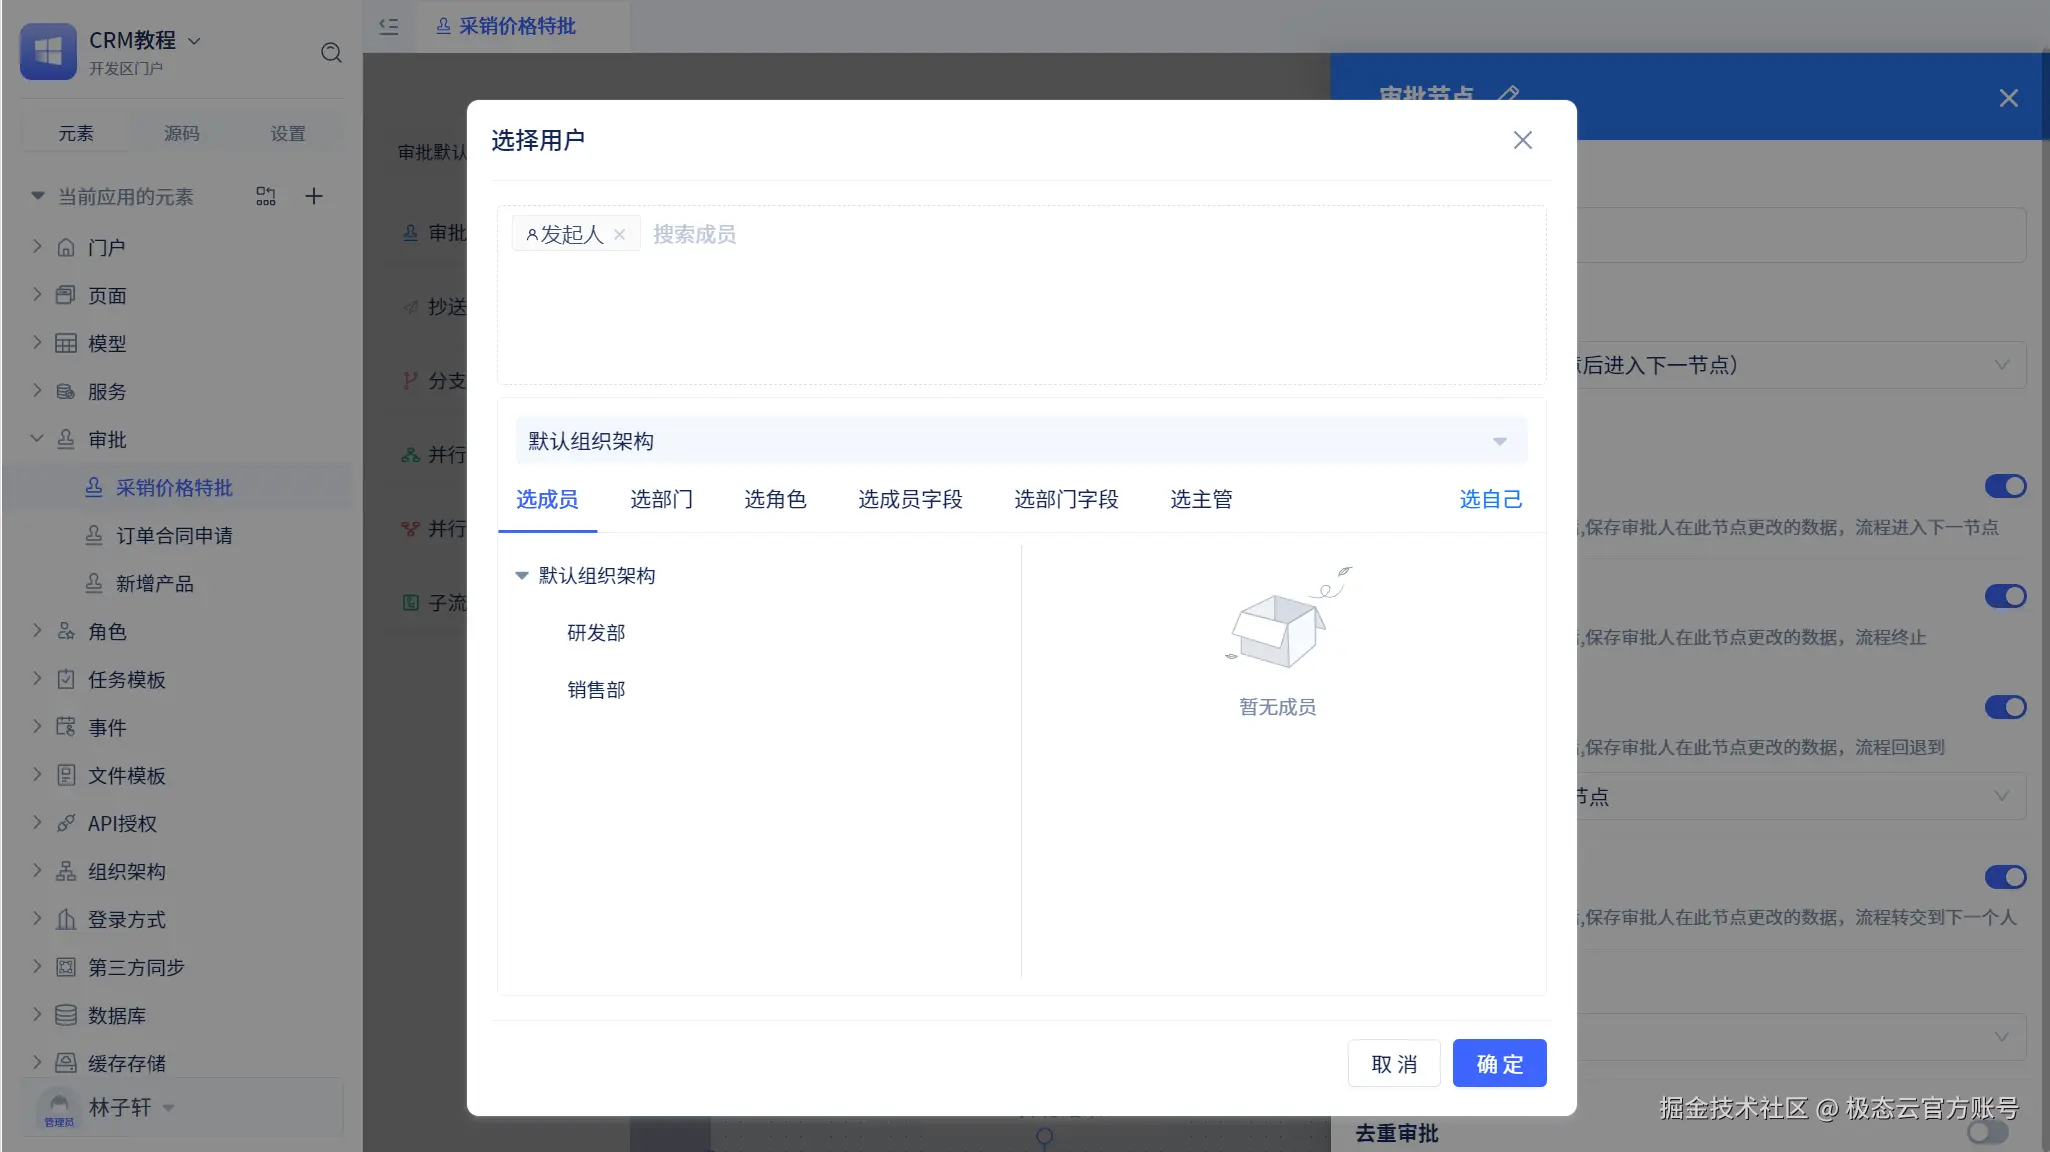
Task: Open the 后进入下一节点 dropdown
Action: point(1802,365)
